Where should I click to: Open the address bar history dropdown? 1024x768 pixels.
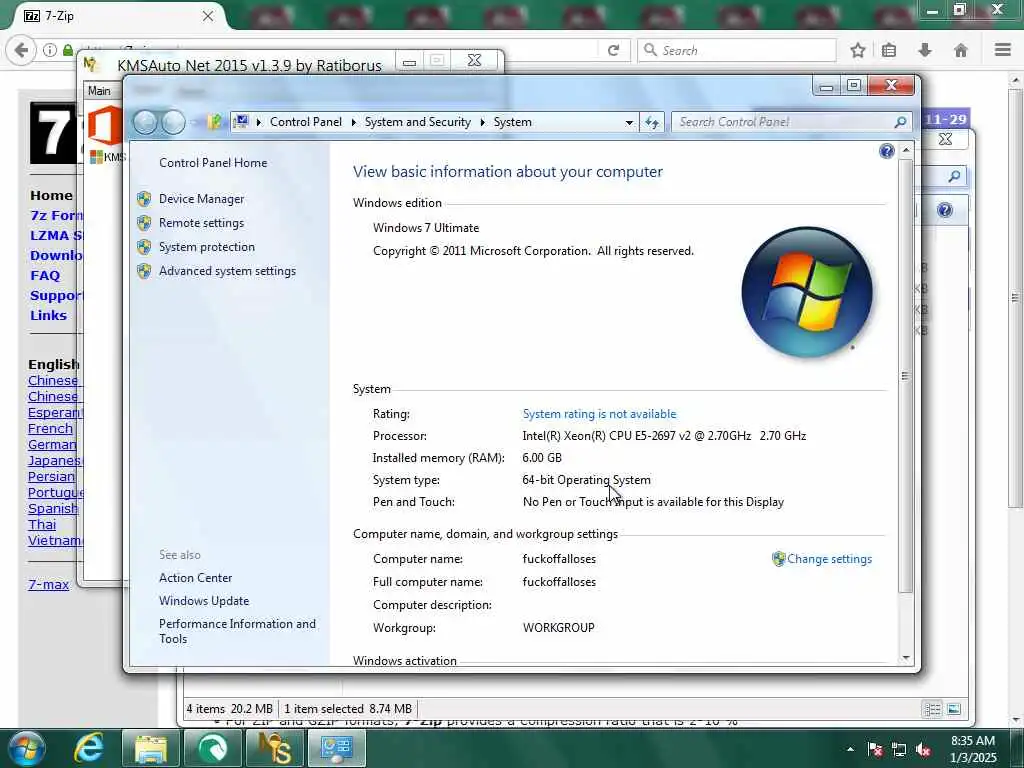click(629, 122)
